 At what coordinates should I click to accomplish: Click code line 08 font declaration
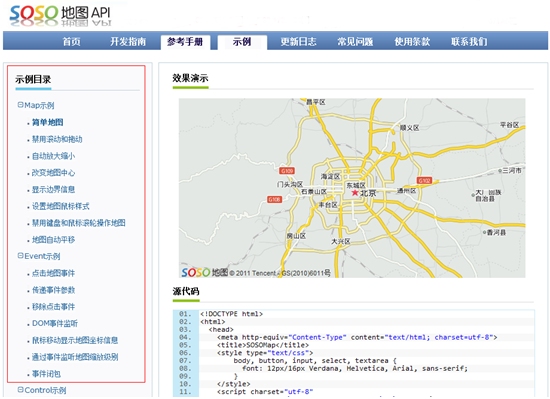click(x=355, y=368)
